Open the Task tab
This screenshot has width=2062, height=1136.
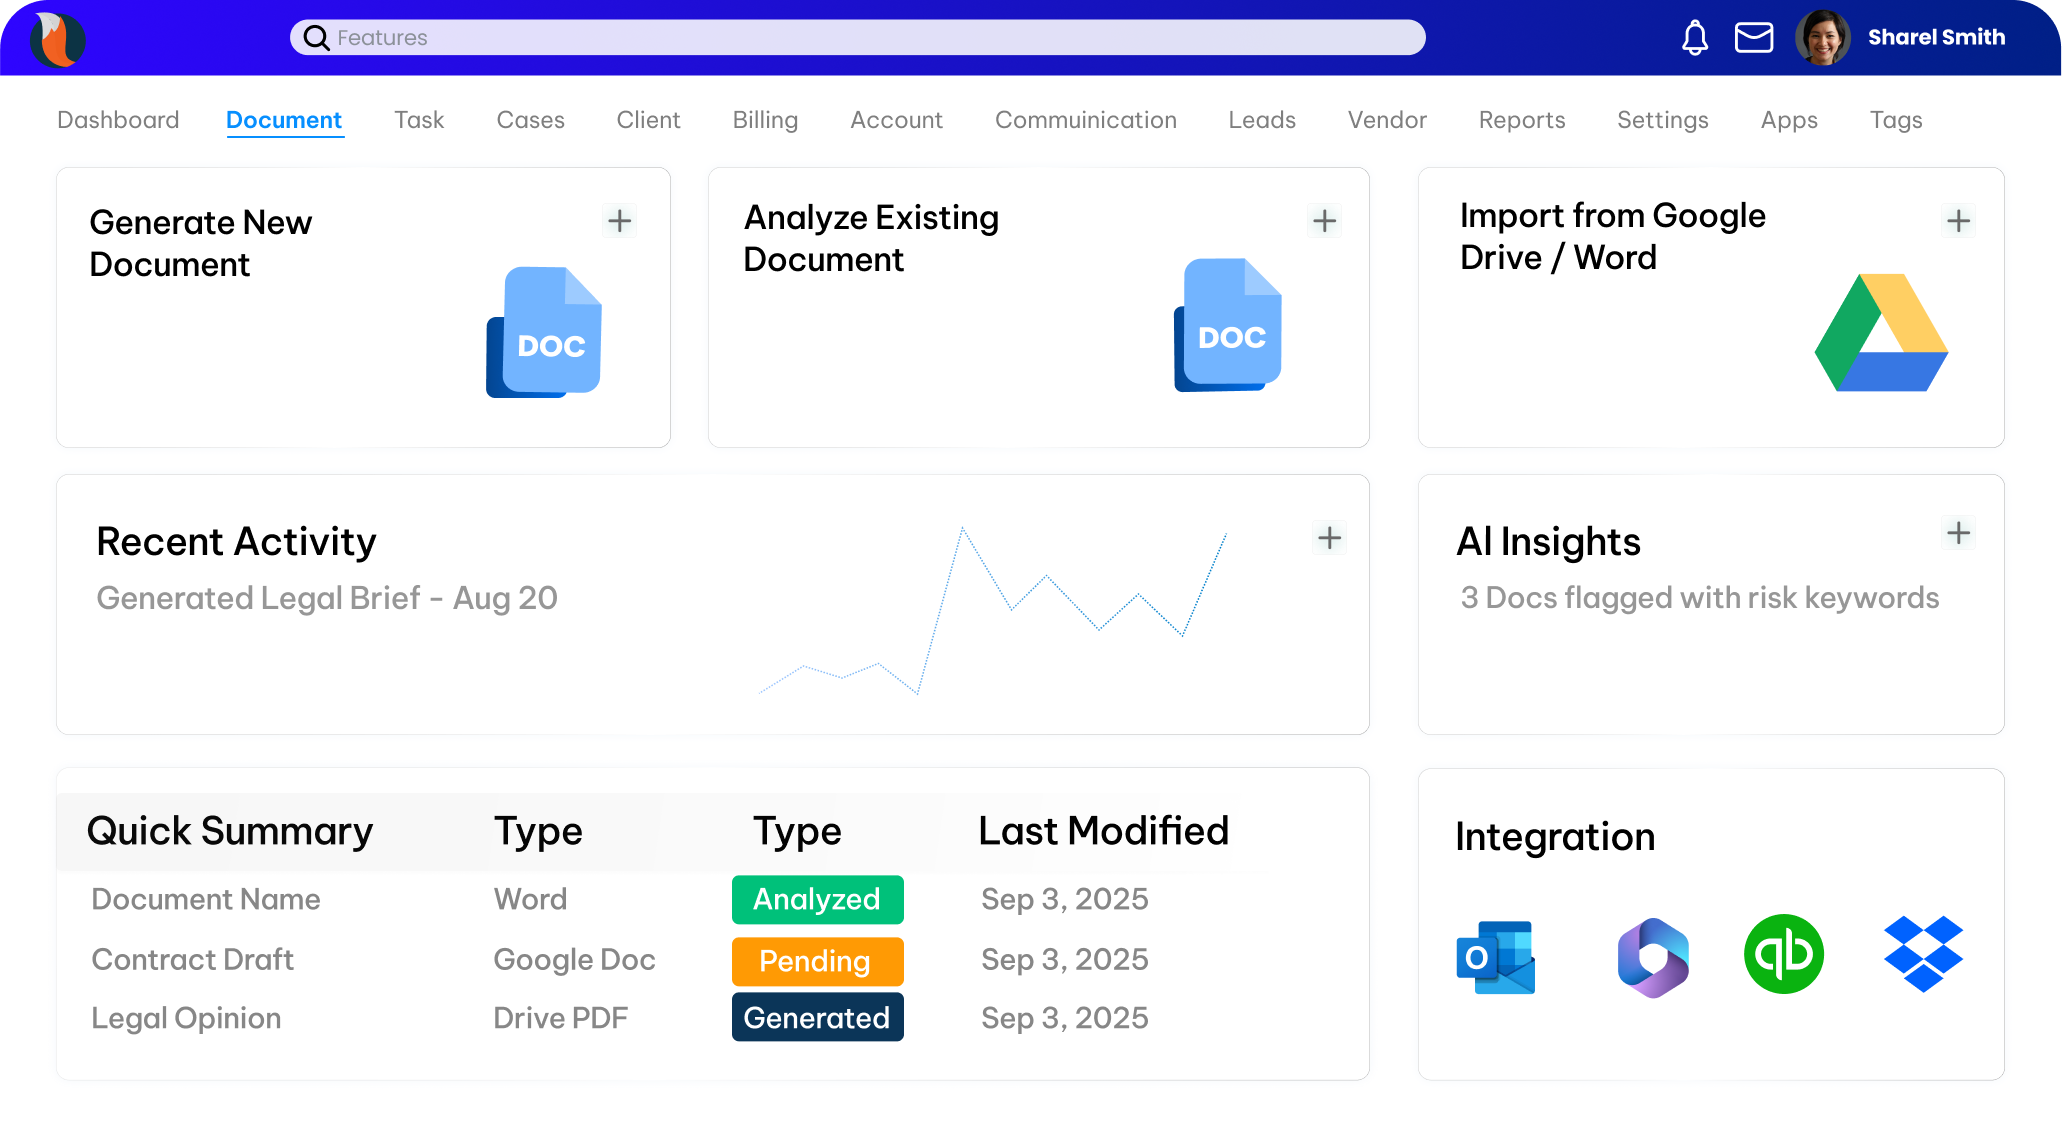(x=419, y=120)
